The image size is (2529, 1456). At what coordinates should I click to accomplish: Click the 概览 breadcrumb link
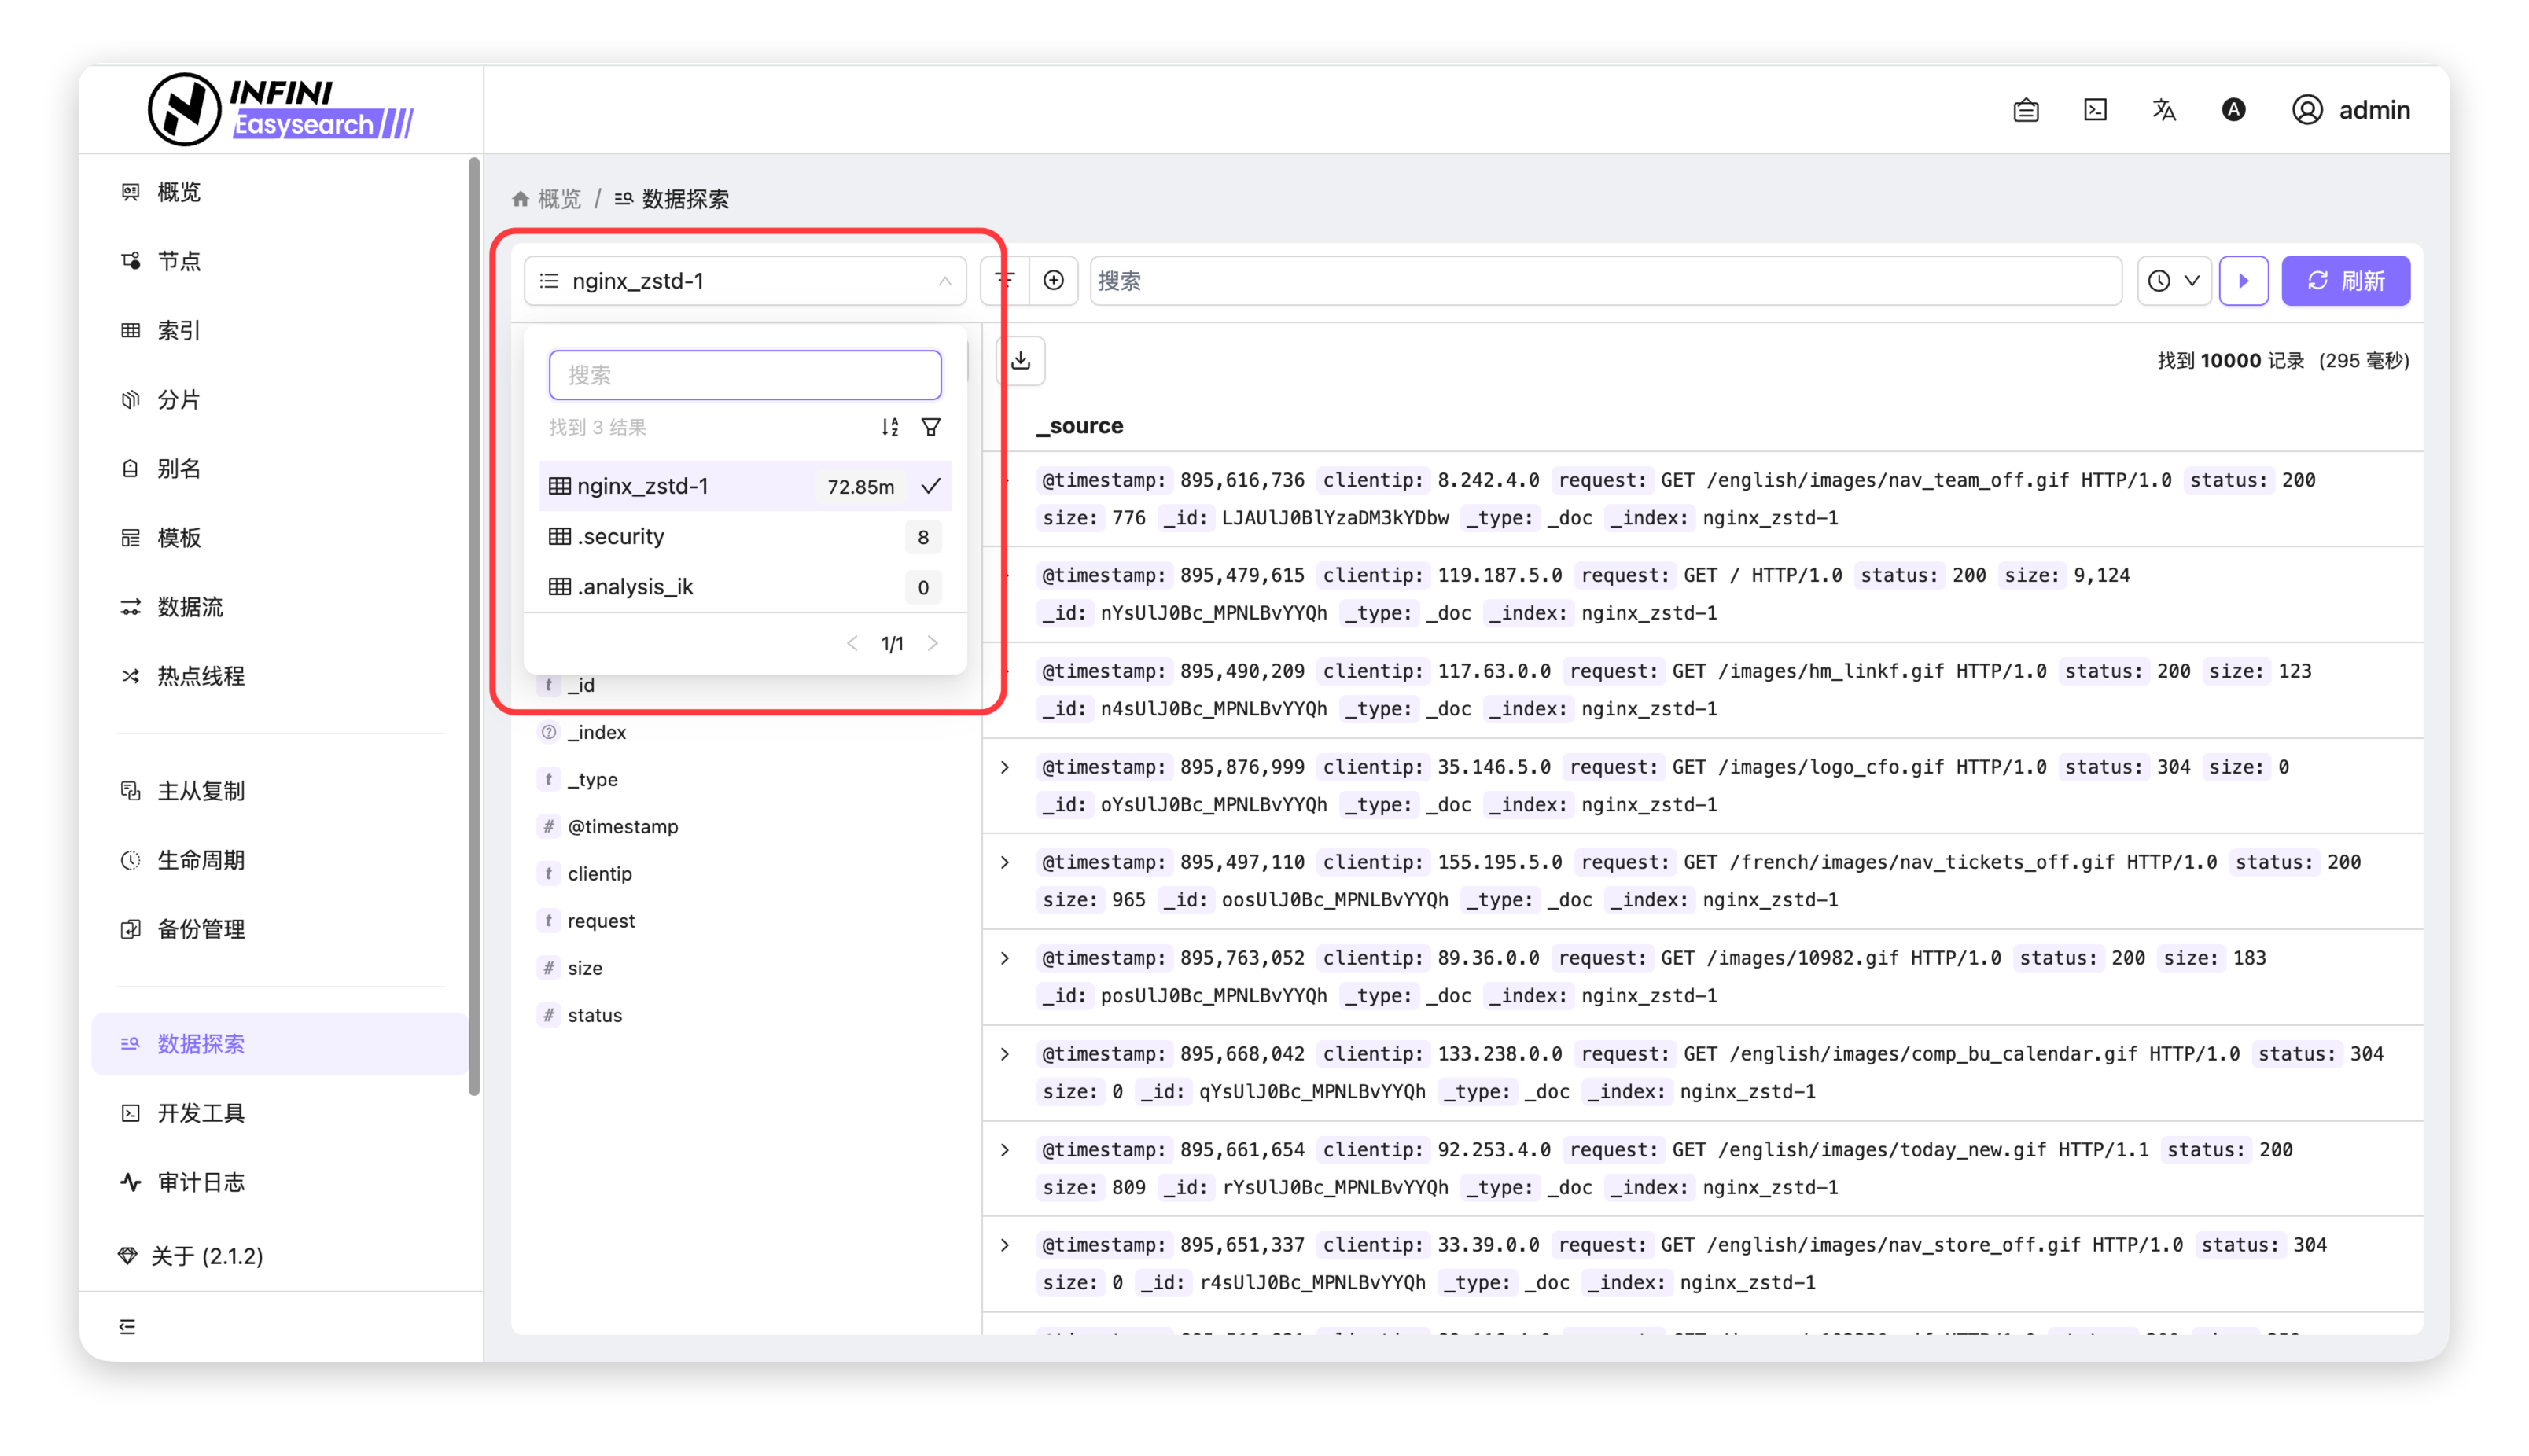[558, 199]
